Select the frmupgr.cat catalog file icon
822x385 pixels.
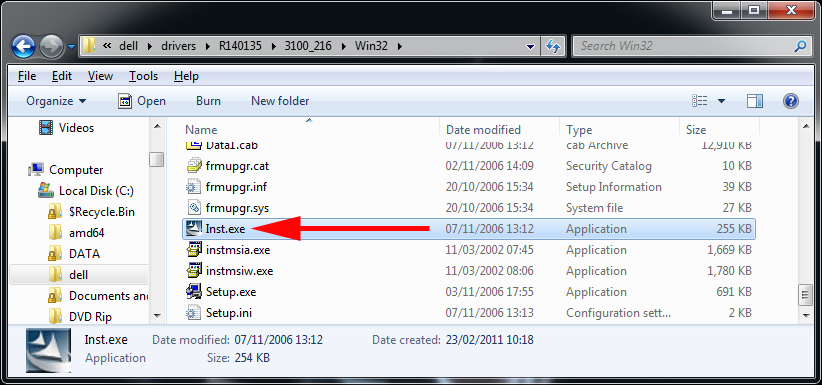point(194,166)
